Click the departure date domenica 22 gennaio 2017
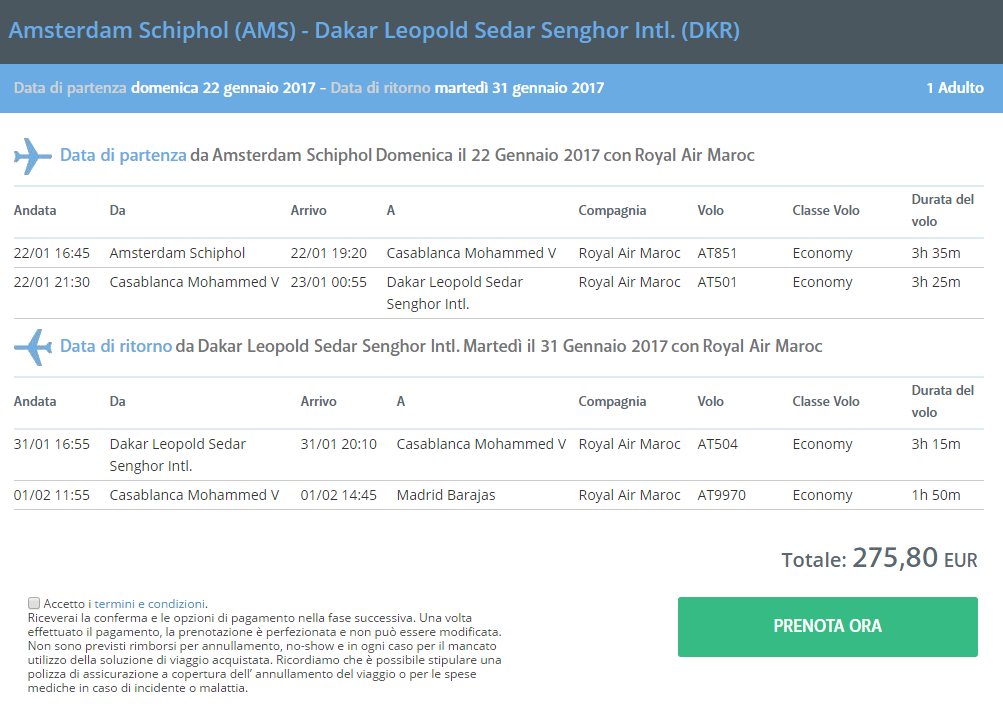The height and width of the screenshot is (715, 1003). (223, 88)
